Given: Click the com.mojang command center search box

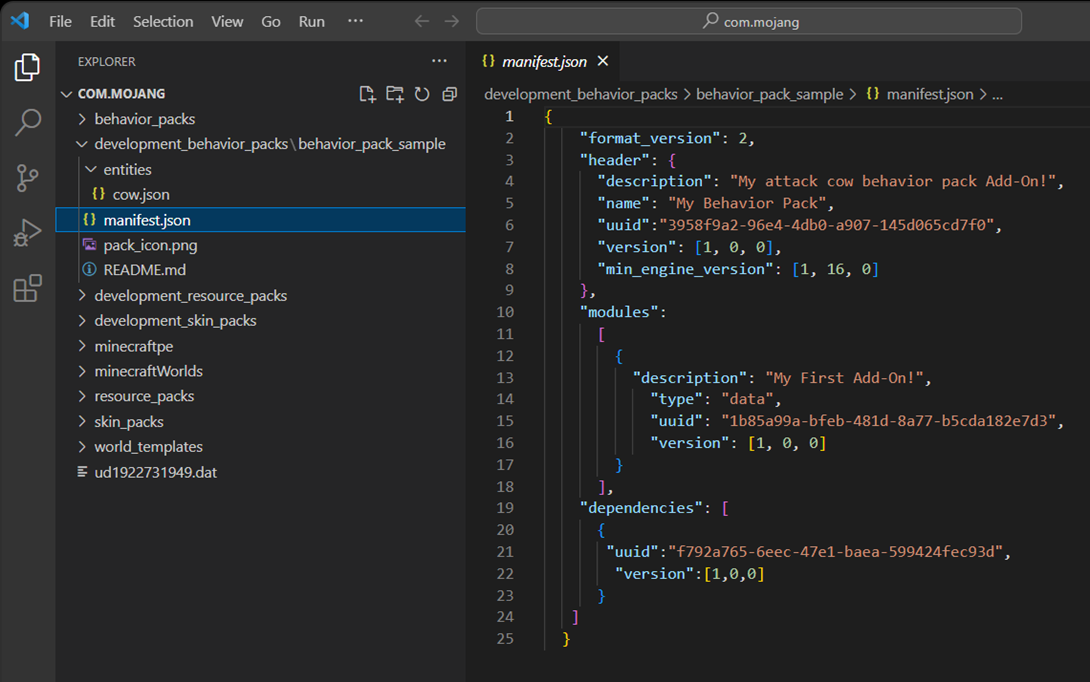Looking at the screenshot, I should [x=749, y=22].
